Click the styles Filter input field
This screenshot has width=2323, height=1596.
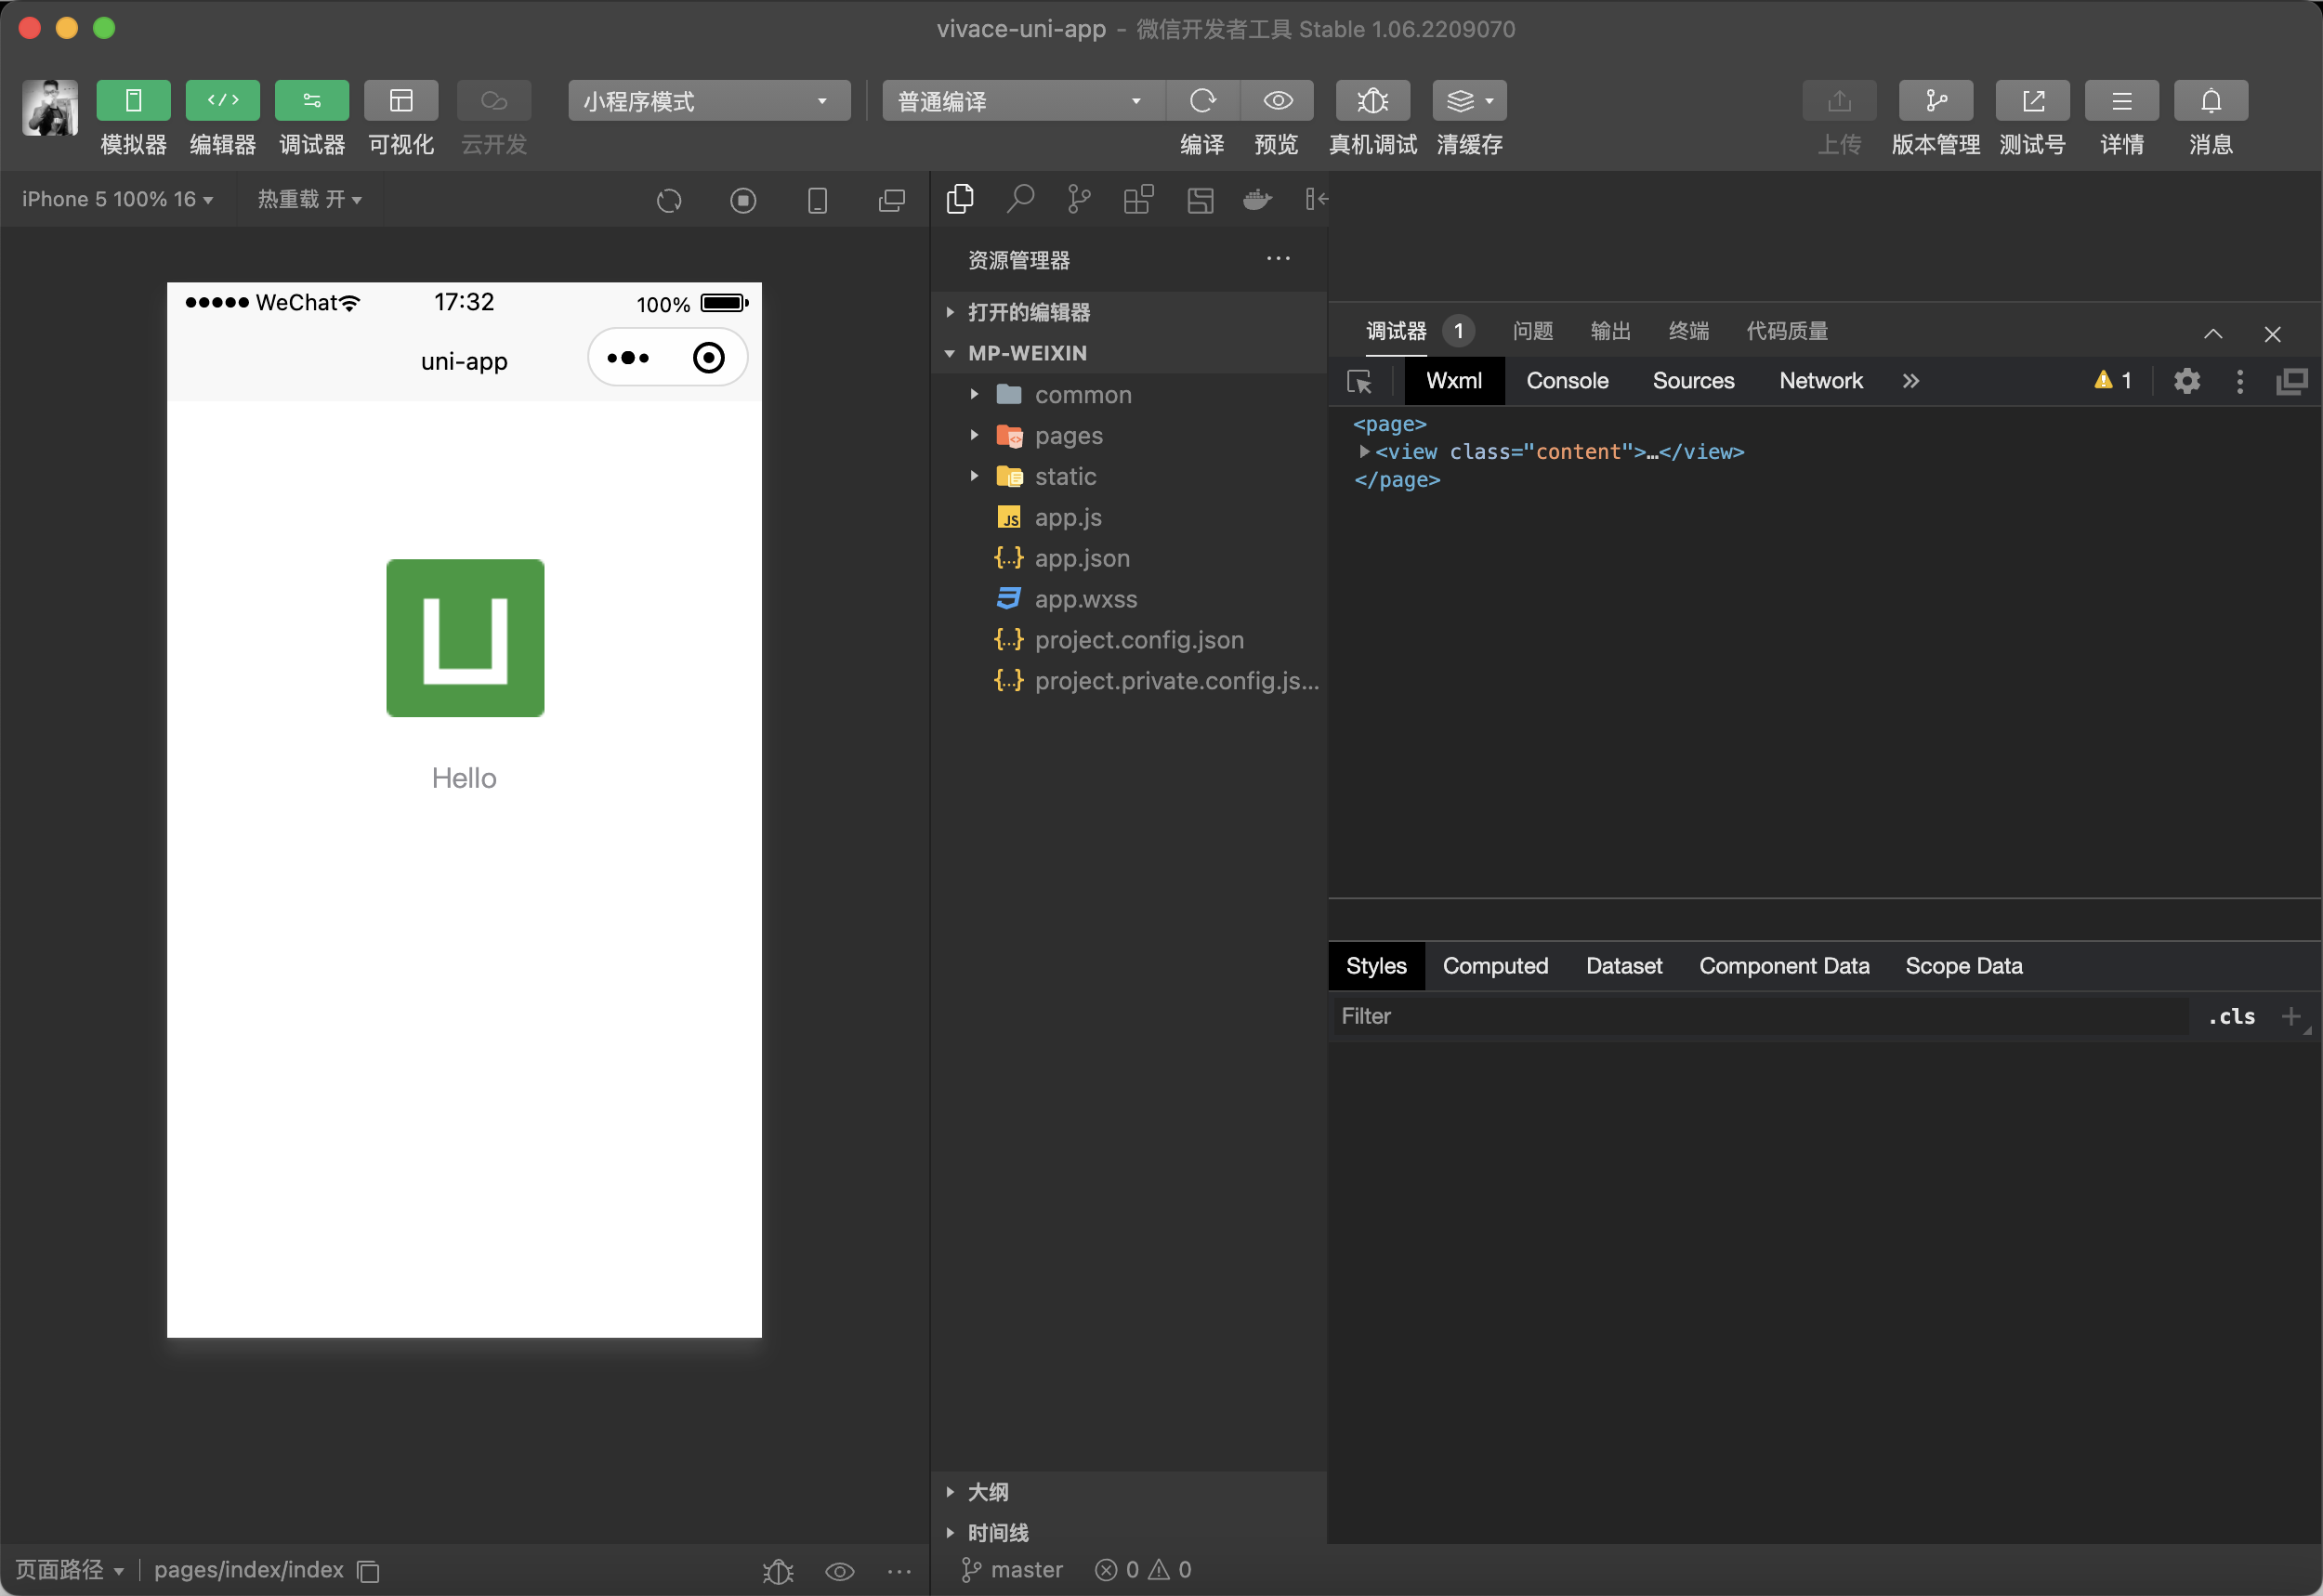[1760, 1016]
